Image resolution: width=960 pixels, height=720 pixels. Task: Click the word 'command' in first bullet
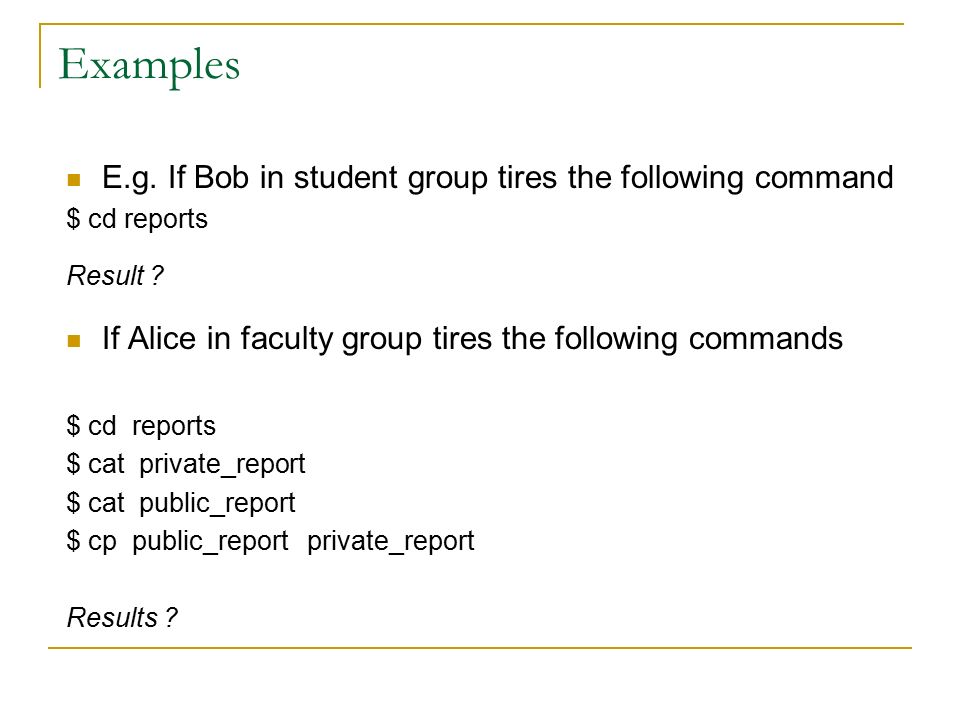(x=824, y=178)
